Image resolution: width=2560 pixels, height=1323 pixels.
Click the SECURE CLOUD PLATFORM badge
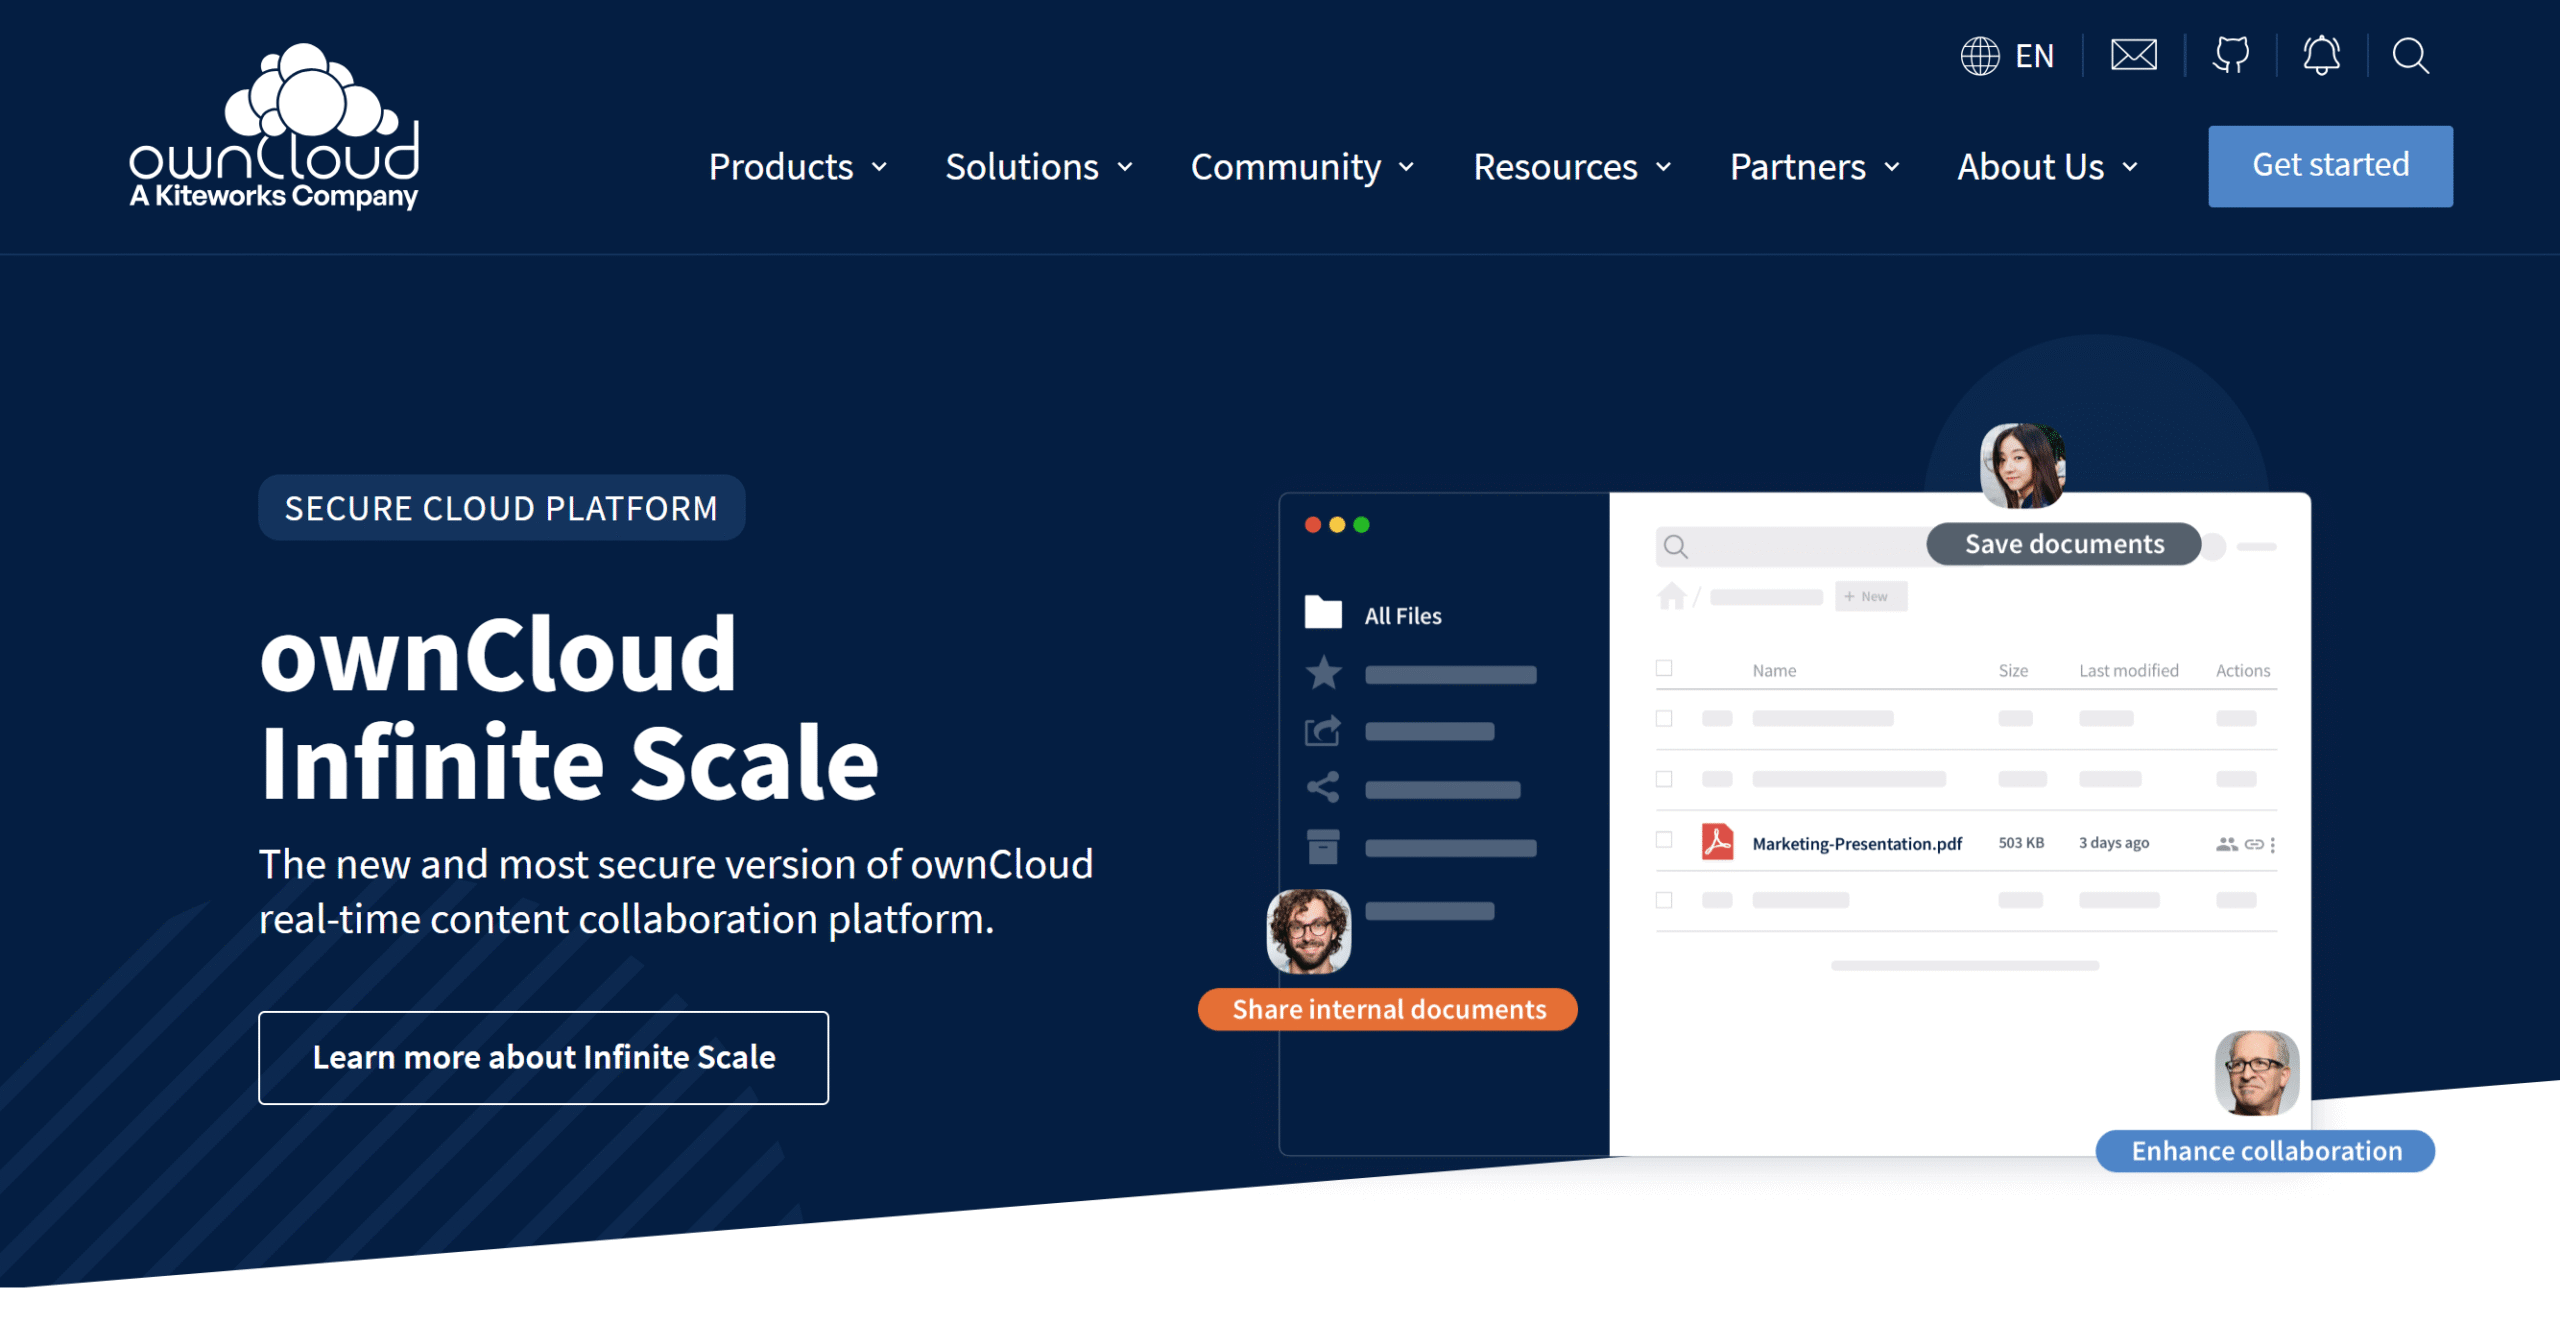(x=501, y=508)
